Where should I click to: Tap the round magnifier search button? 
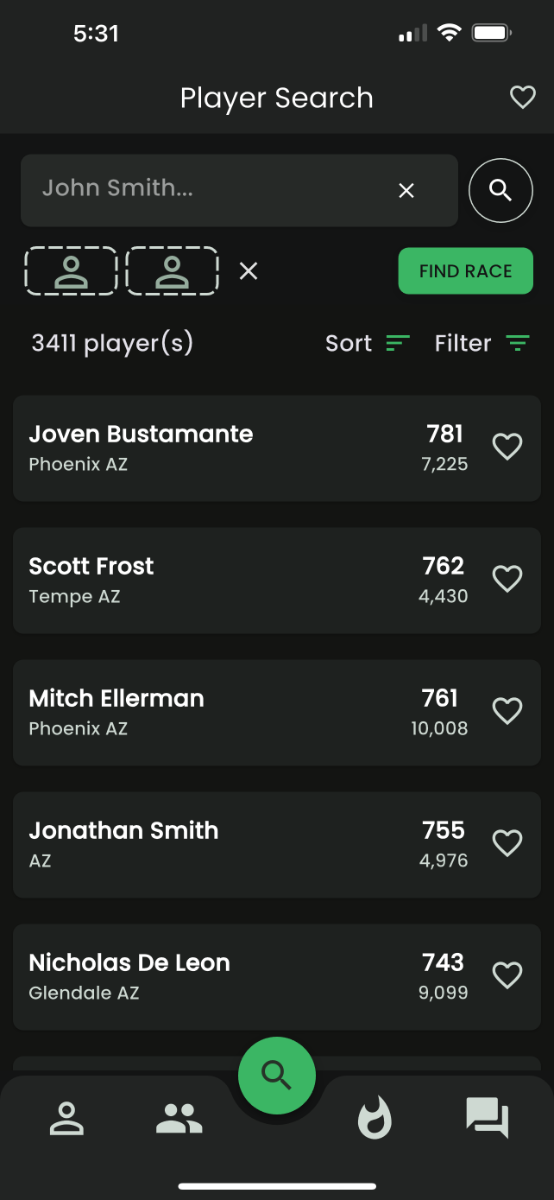501,190
